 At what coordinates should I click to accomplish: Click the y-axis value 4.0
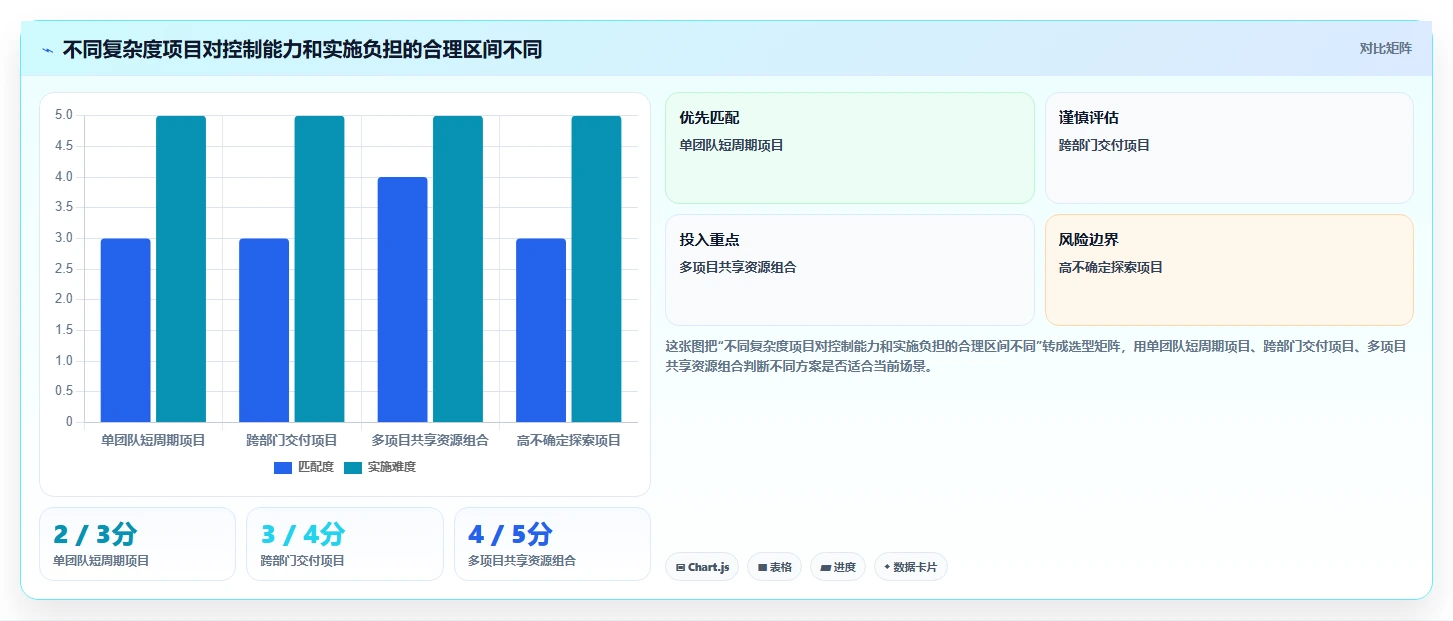point(63,177)
